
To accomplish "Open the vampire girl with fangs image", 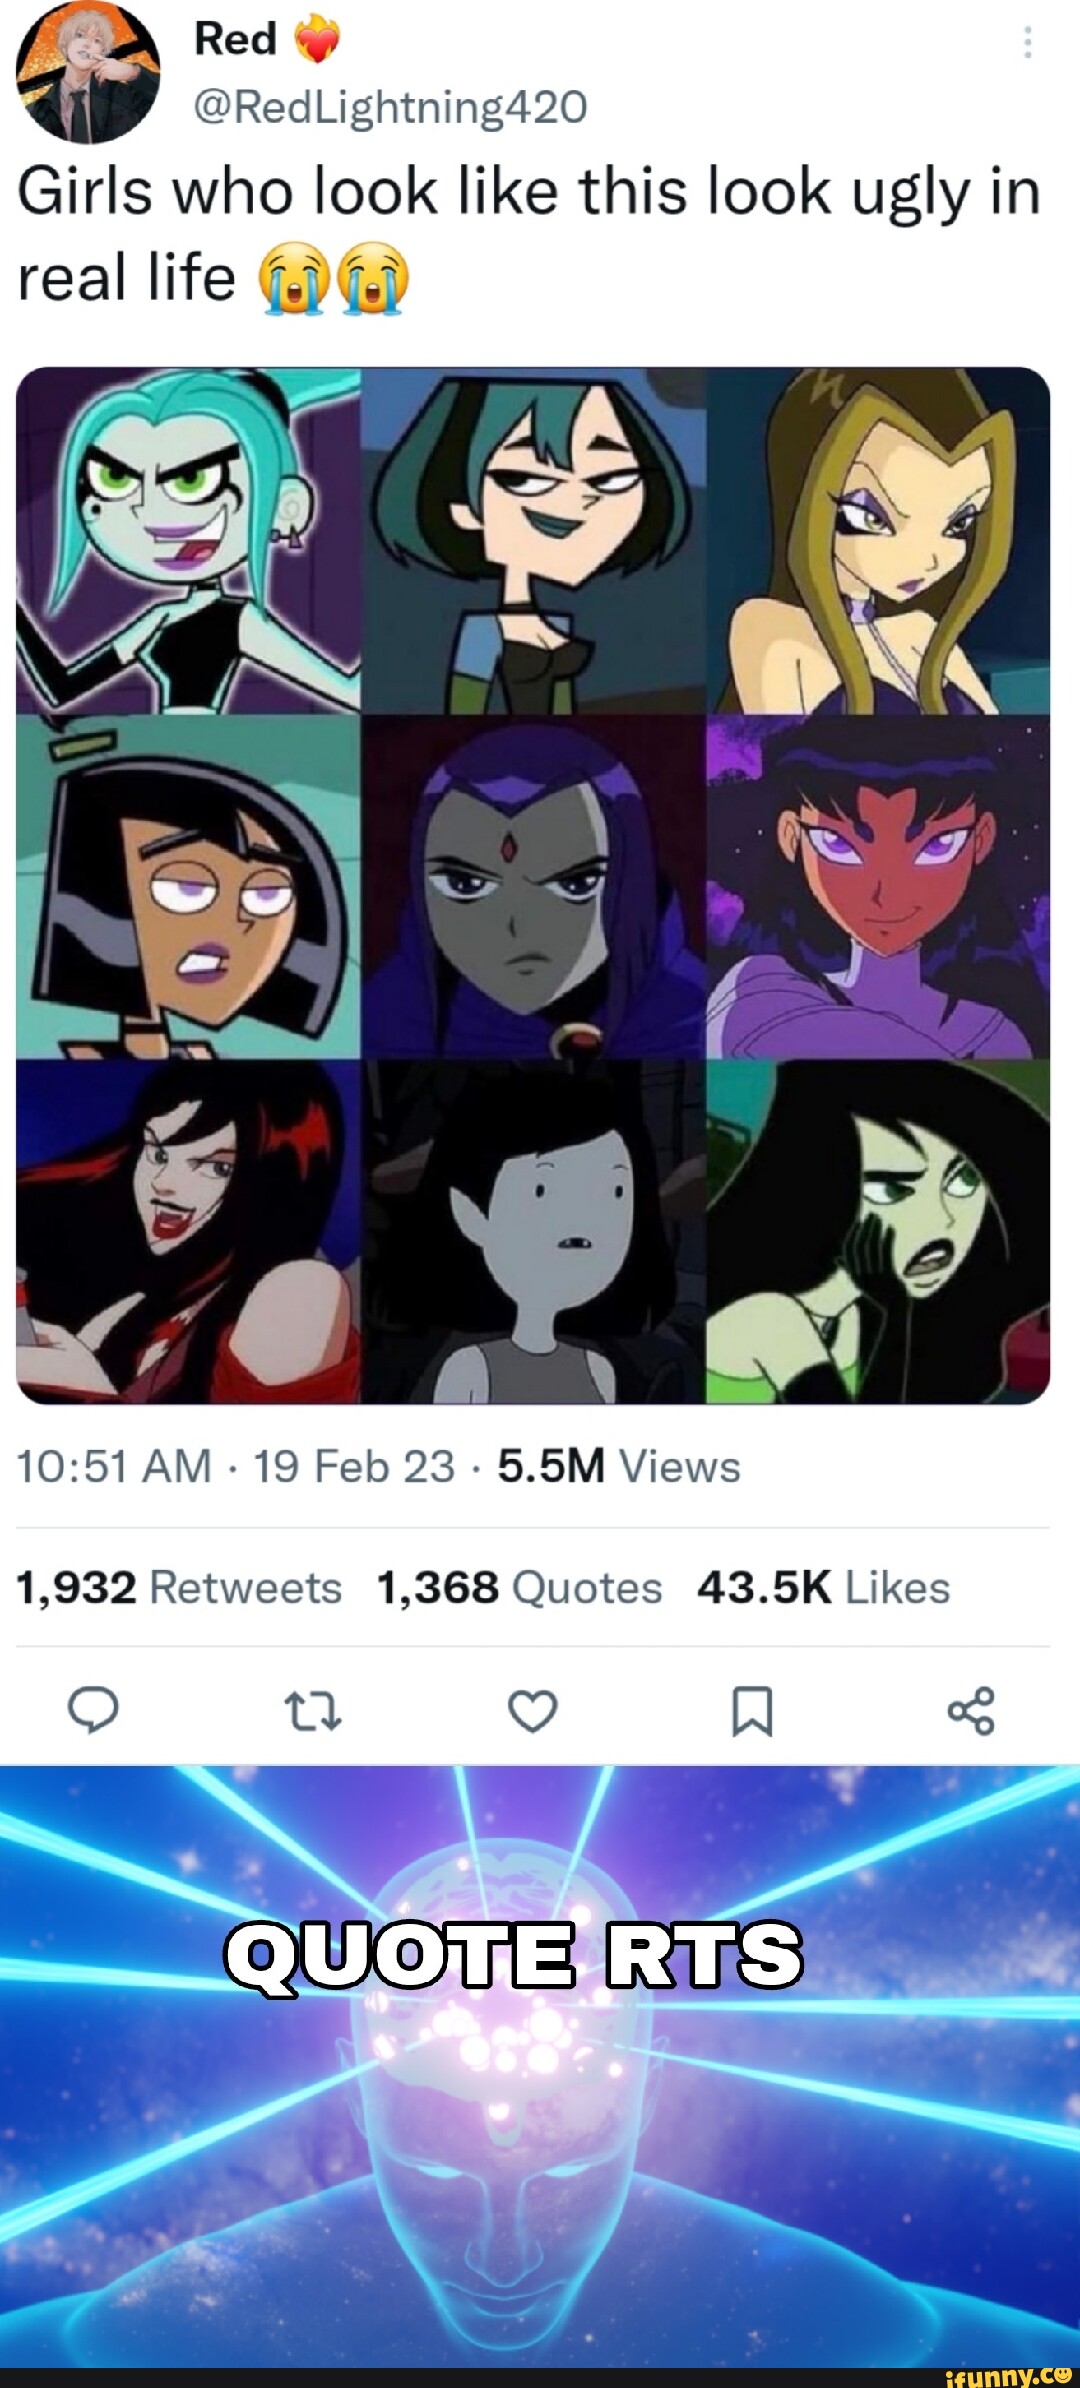I will (x=188, y=1232).
